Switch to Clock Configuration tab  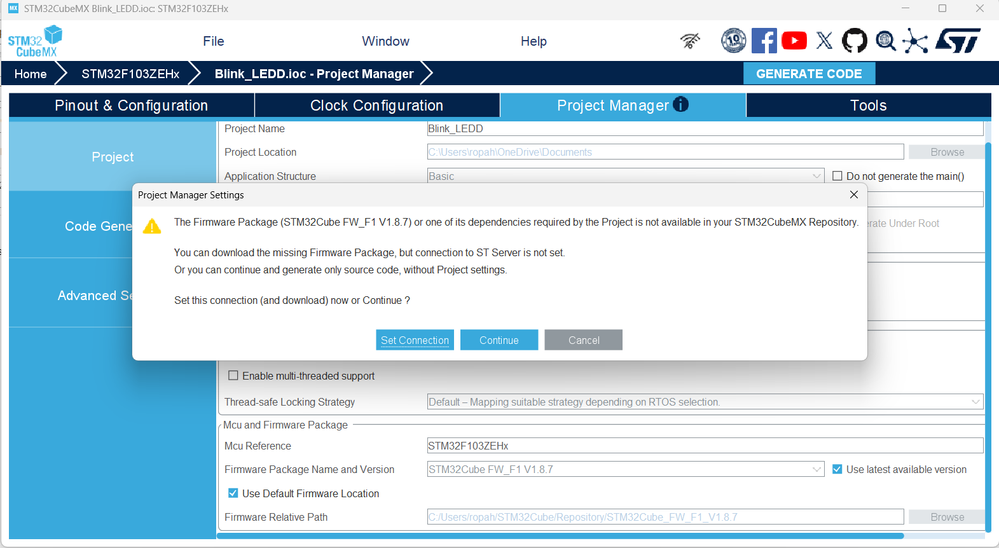[x=377, y=105]
